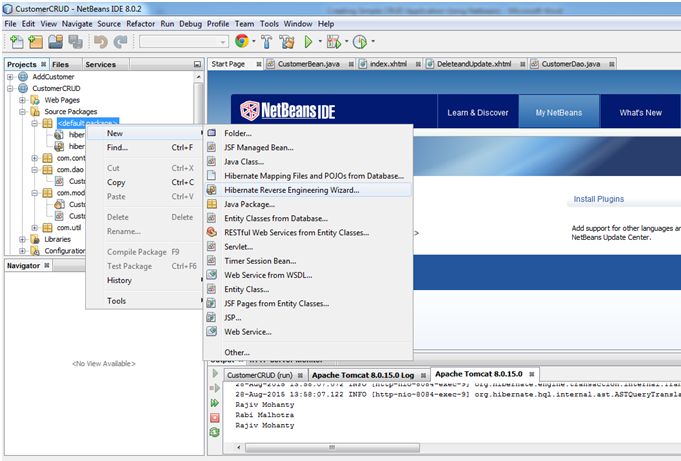Open the CustomerBean.java editor tab

(x=309, y=64)
